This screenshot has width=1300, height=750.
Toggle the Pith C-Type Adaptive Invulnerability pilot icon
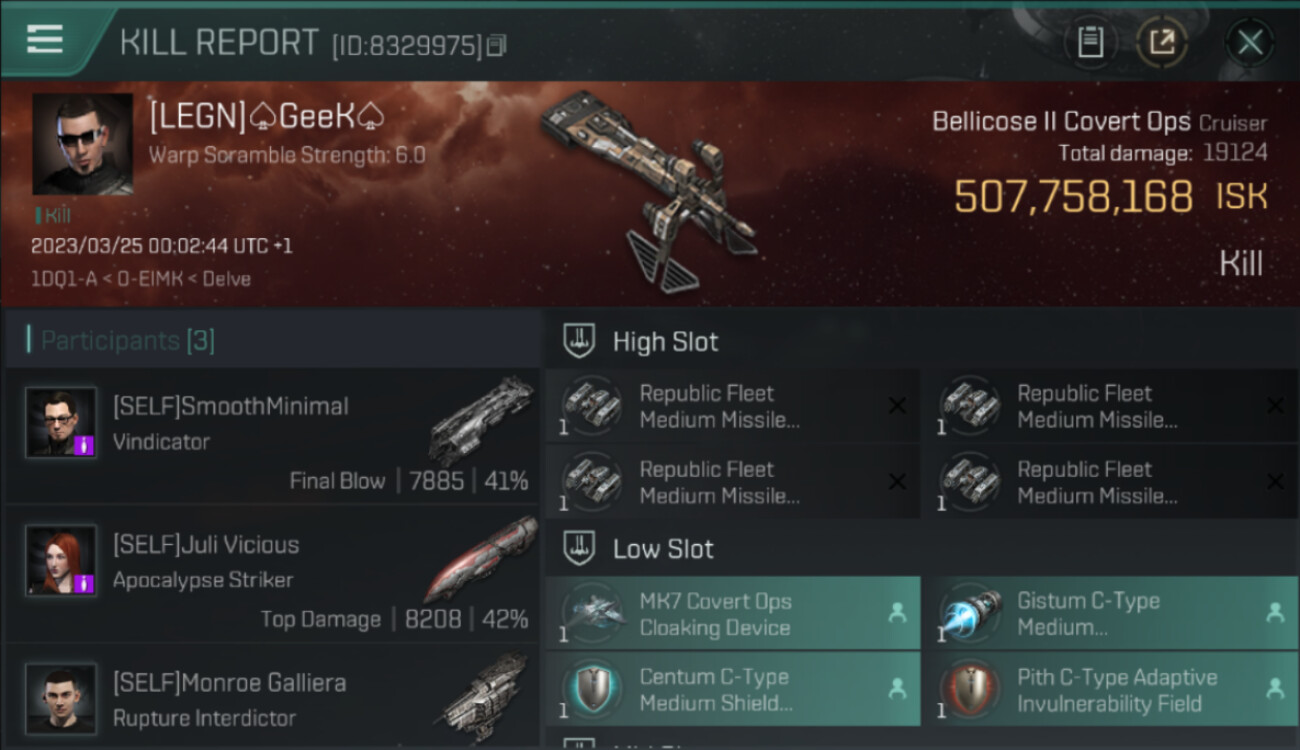click(1275, 689)
